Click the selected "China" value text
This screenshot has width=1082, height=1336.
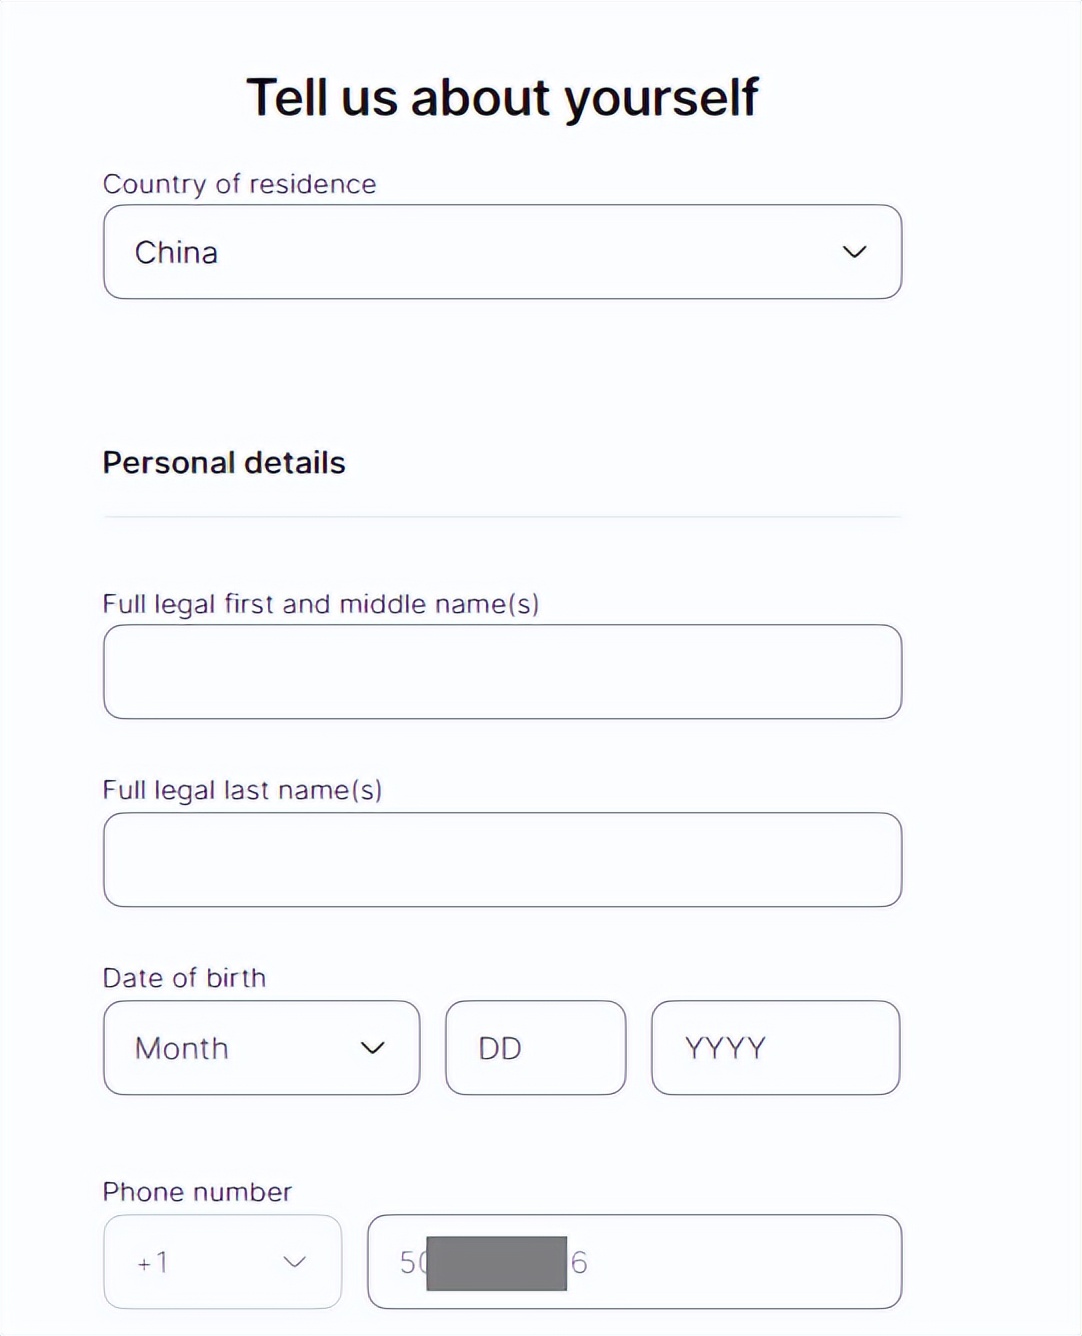[x=176, y=253]
